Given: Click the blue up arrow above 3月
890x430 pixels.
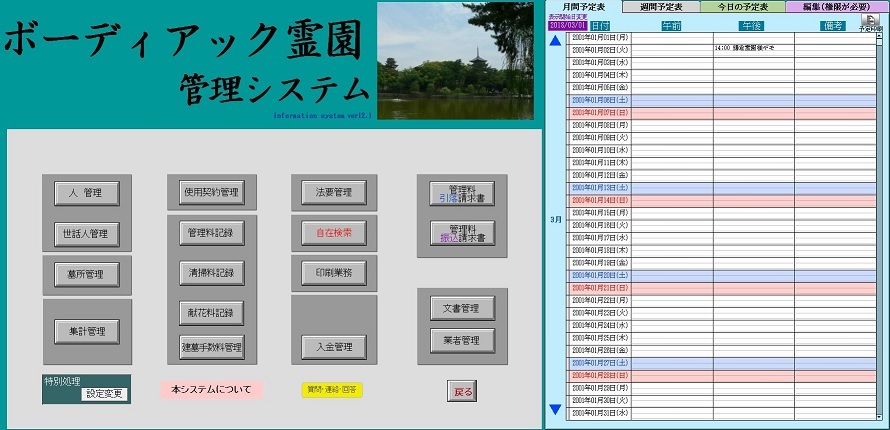Looking at the screenshot, I should [x=555, y=41].
